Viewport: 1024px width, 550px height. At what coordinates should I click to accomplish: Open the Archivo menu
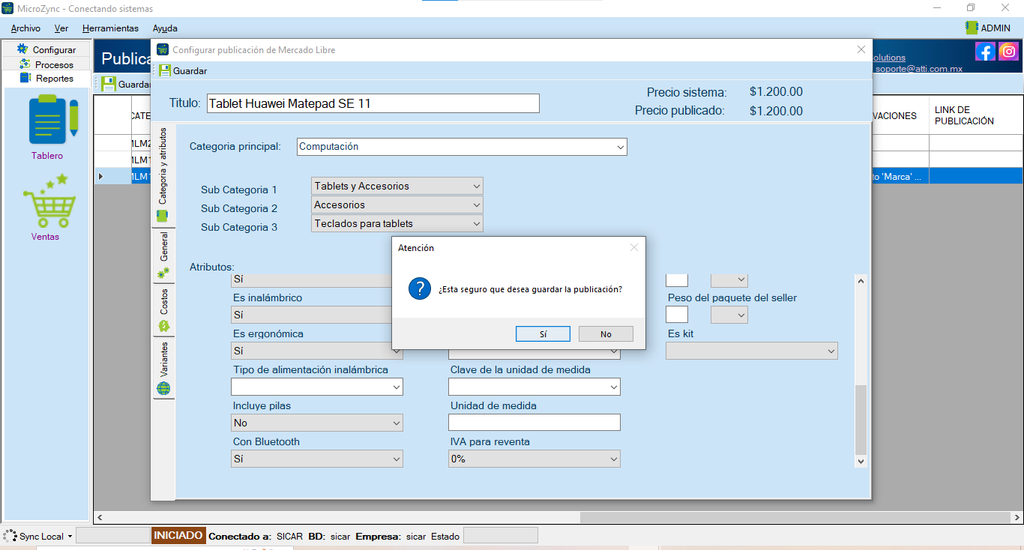(25, 28)
